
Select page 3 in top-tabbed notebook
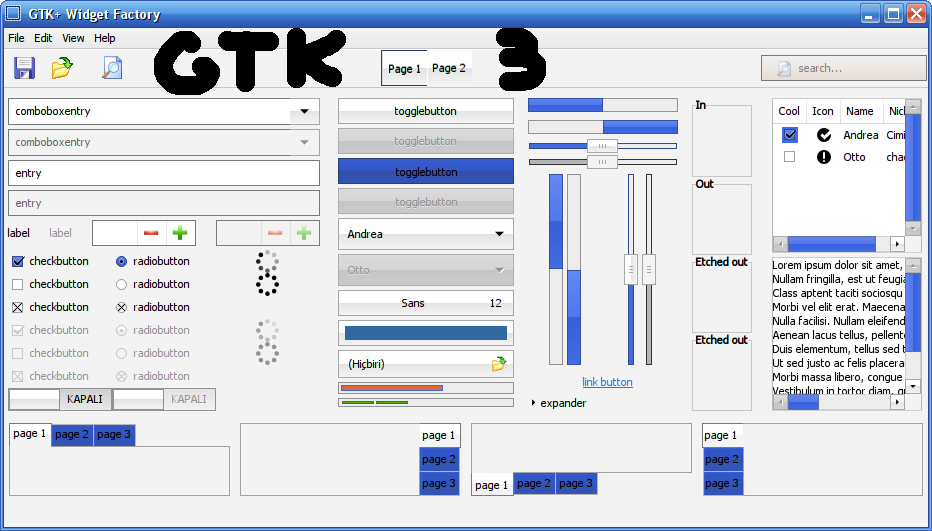pyautogui.click(x=114, y=435)
